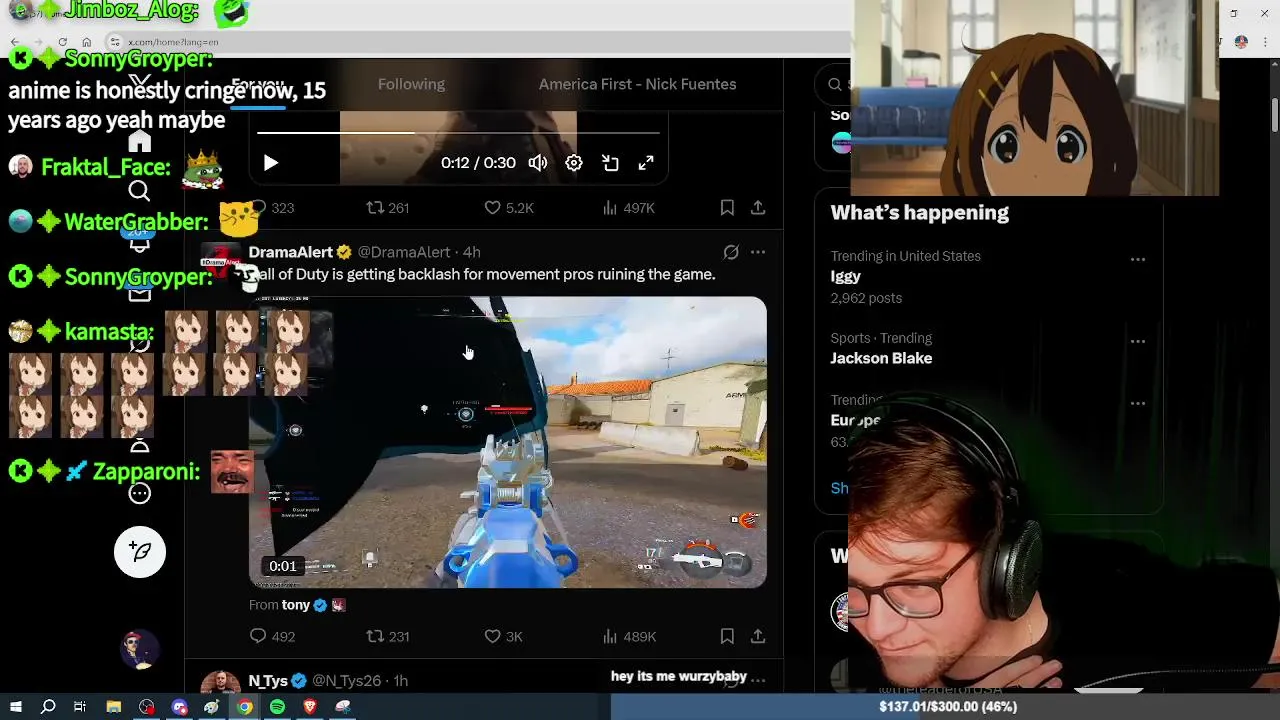Open the DramaAlert profile name
The image size is (1280, 720).
(x=291, y=252)
